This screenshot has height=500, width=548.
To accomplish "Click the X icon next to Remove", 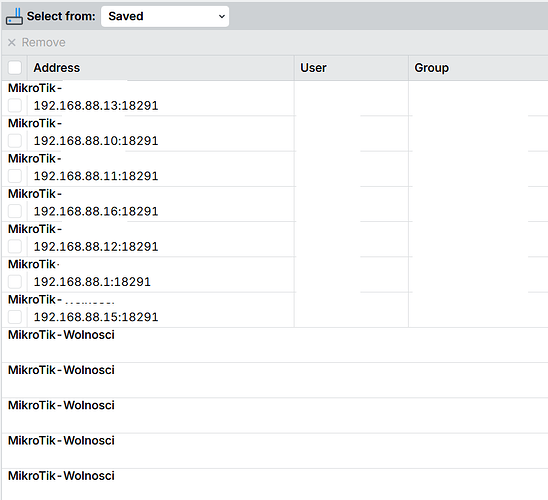I will [x=12, y=42].
